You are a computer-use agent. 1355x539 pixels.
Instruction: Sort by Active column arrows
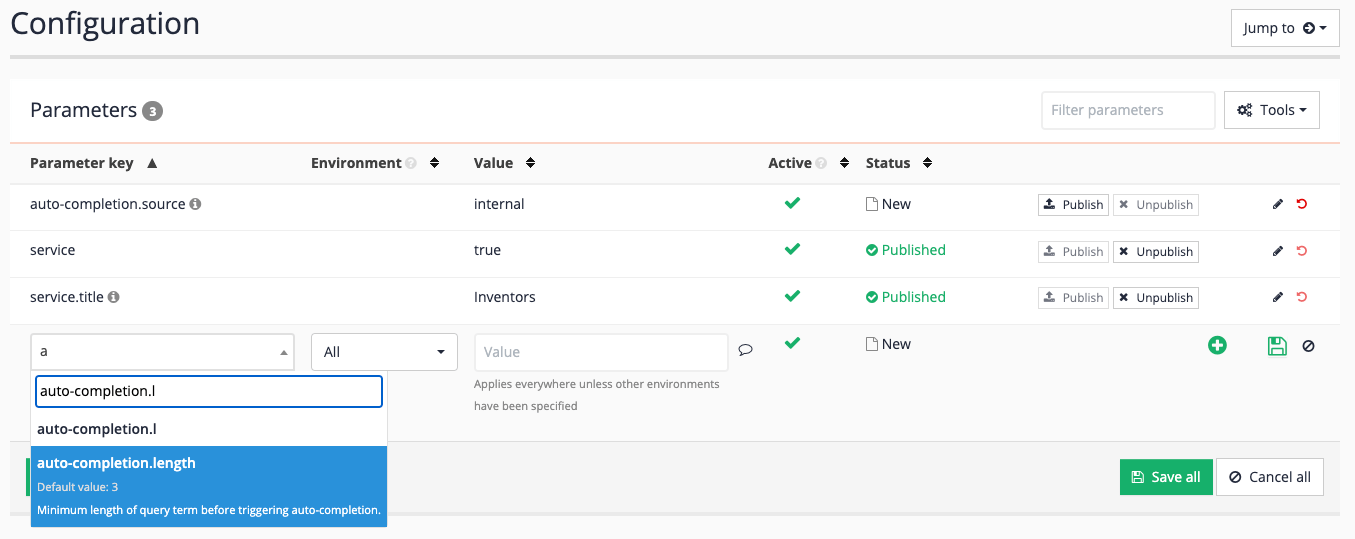click(x=844, y=163)
